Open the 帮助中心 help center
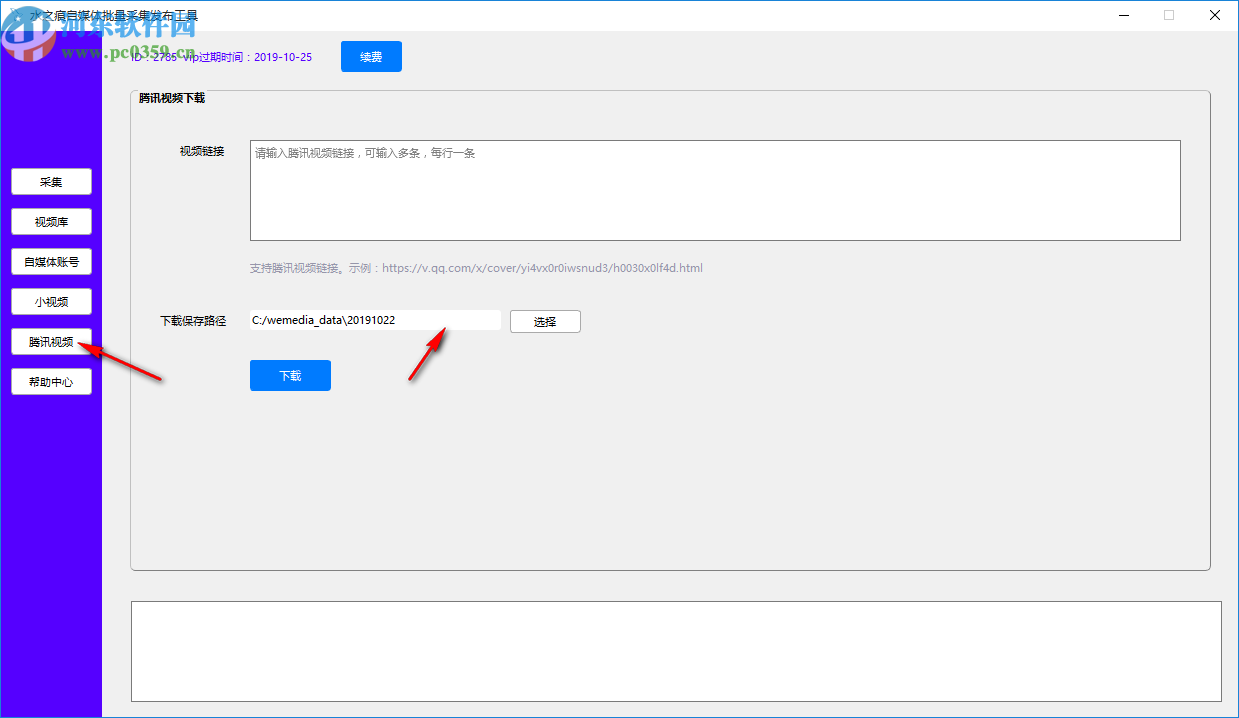This screenshot has height=718, width=1239. (x=51, y=382)
